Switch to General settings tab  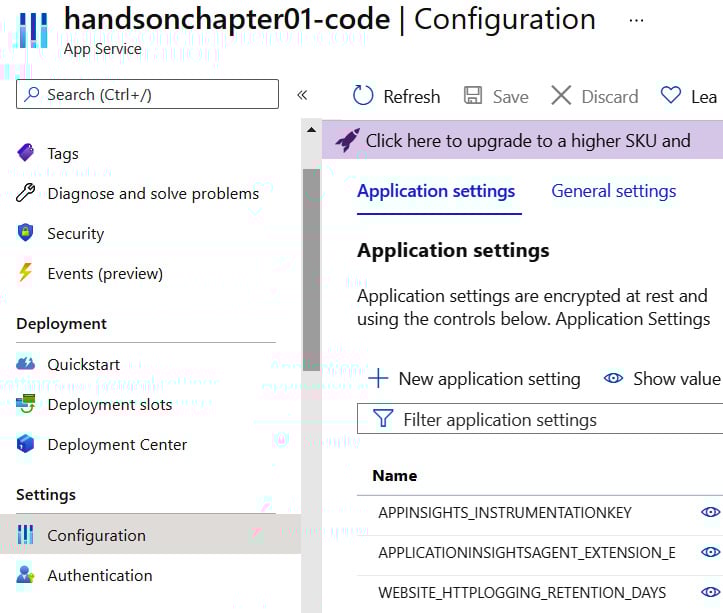click(x=614, y=191)
